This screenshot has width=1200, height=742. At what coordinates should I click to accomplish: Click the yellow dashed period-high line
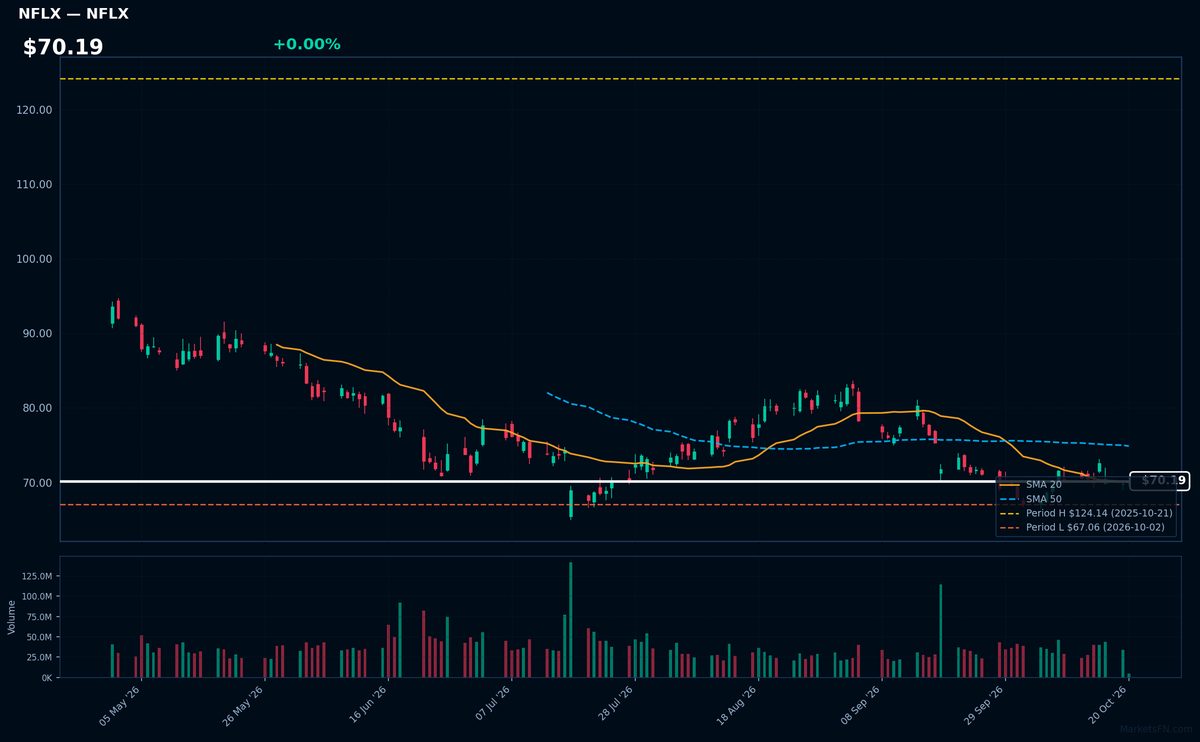coord(620,79)
